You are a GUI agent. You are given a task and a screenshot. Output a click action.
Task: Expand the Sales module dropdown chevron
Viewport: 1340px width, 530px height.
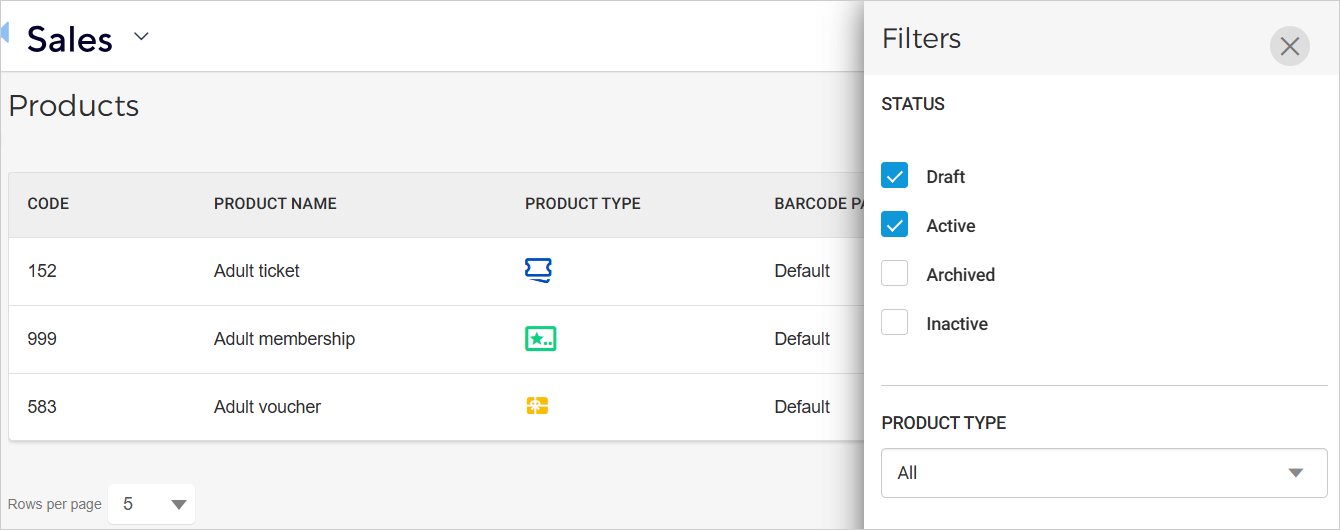click(x=141, y=37)
